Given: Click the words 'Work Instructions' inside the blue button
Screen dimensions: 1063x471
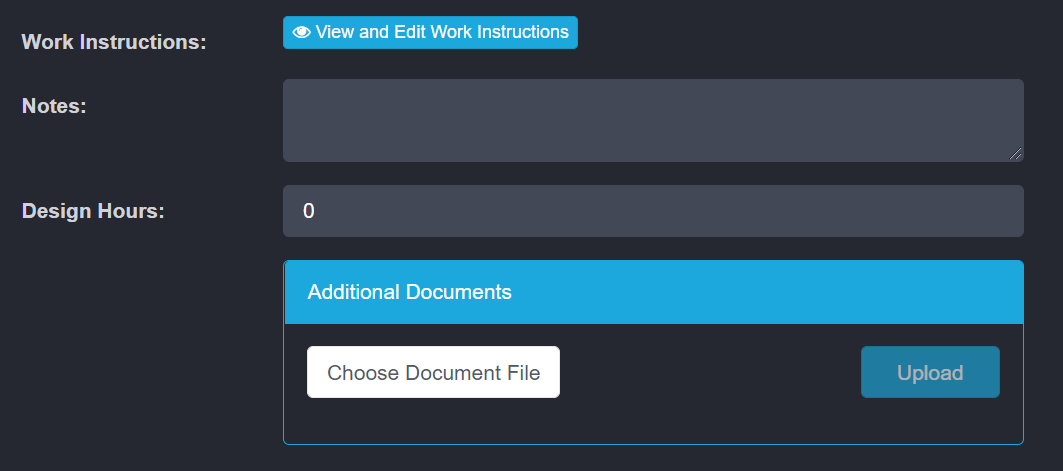Looking at the screenshot, I should (x=499, y=32).
